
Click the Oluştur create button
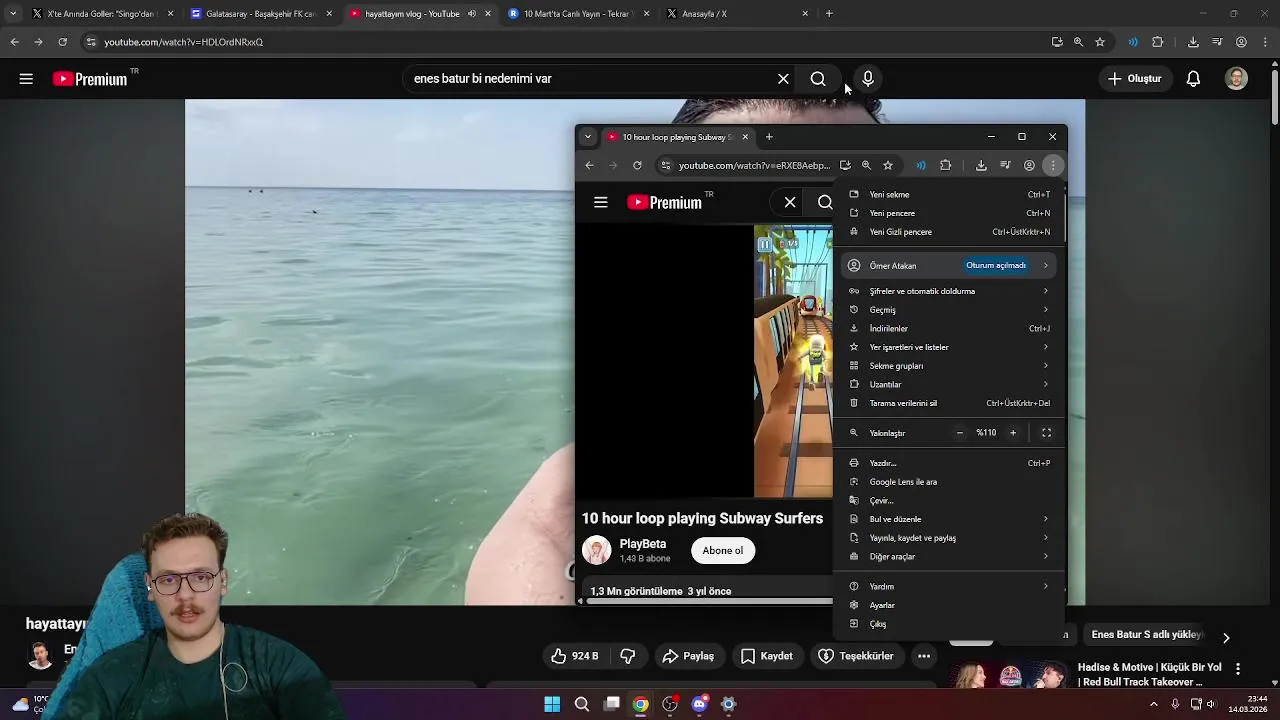click(1134, 79)
